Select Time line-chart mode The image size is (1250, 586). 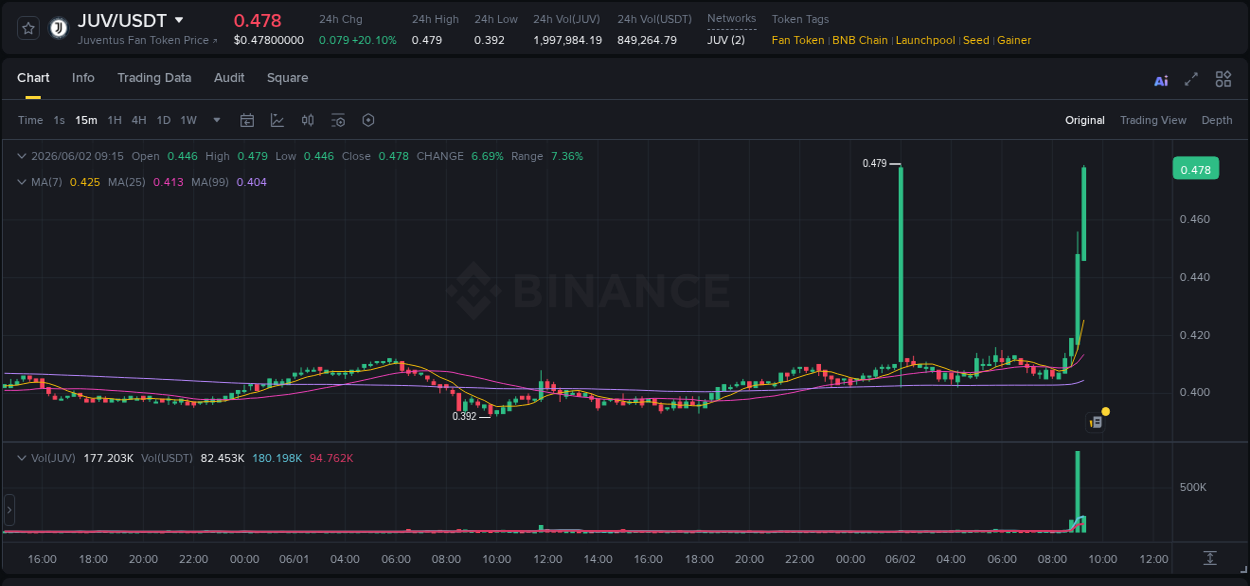pyautogui.click(x=30, y=120)
